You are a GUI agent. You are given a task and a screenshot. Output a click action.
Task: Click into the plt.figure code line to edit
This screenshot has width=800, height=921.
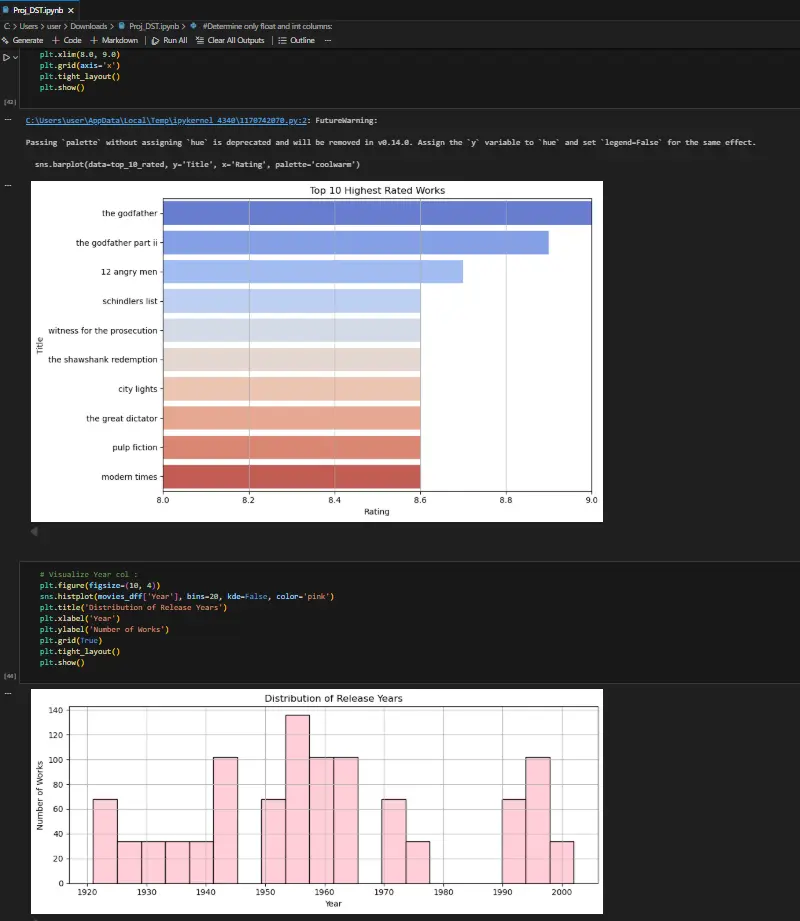coord(100,584)
